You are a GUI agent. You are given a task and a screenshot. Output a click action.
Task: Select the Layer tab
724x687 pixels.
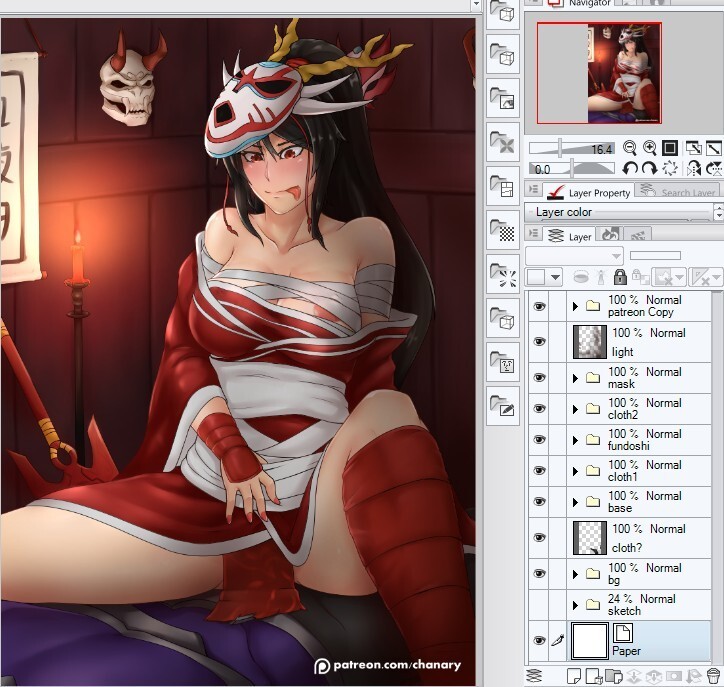(569, 236)
